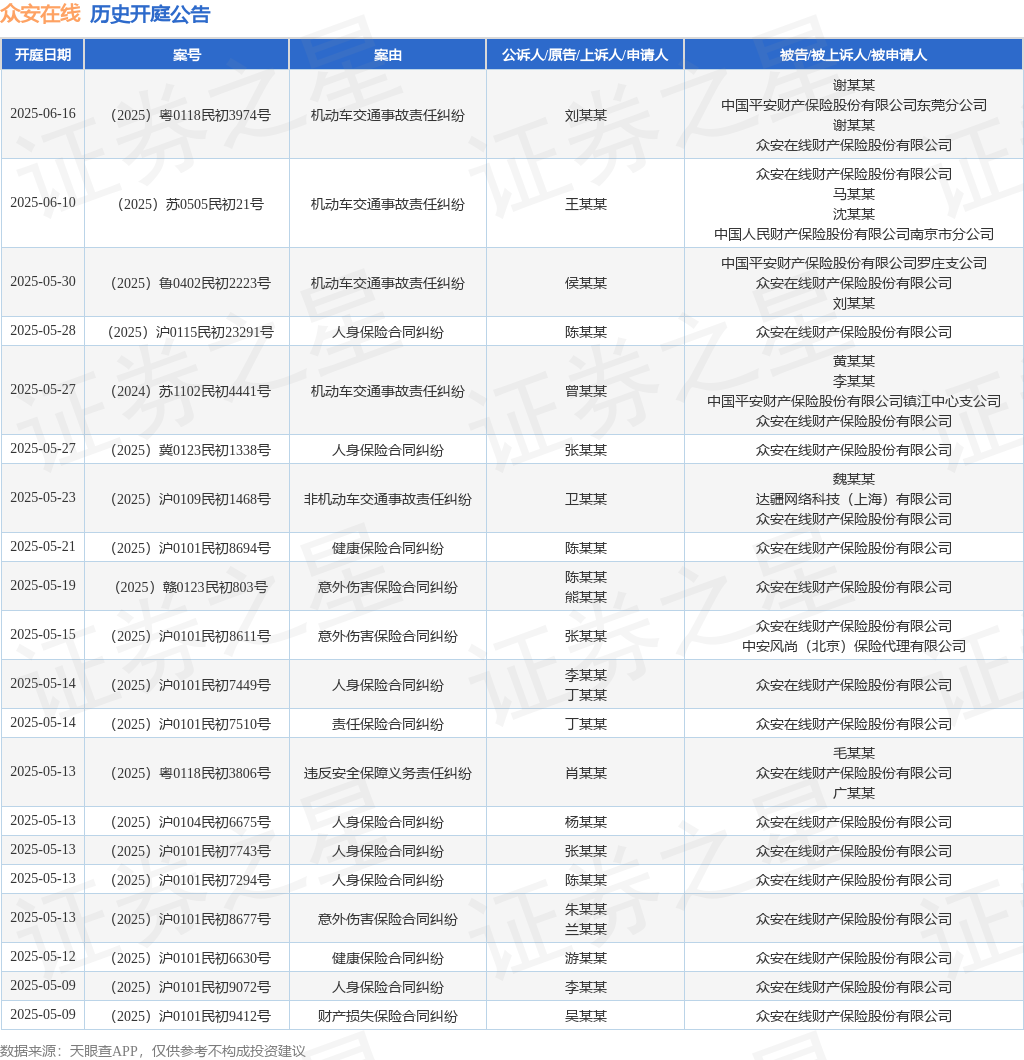Select the 被告/被上诉人/被申请人 column header
1024x1060 pixels.
click(x=853, y=55)
